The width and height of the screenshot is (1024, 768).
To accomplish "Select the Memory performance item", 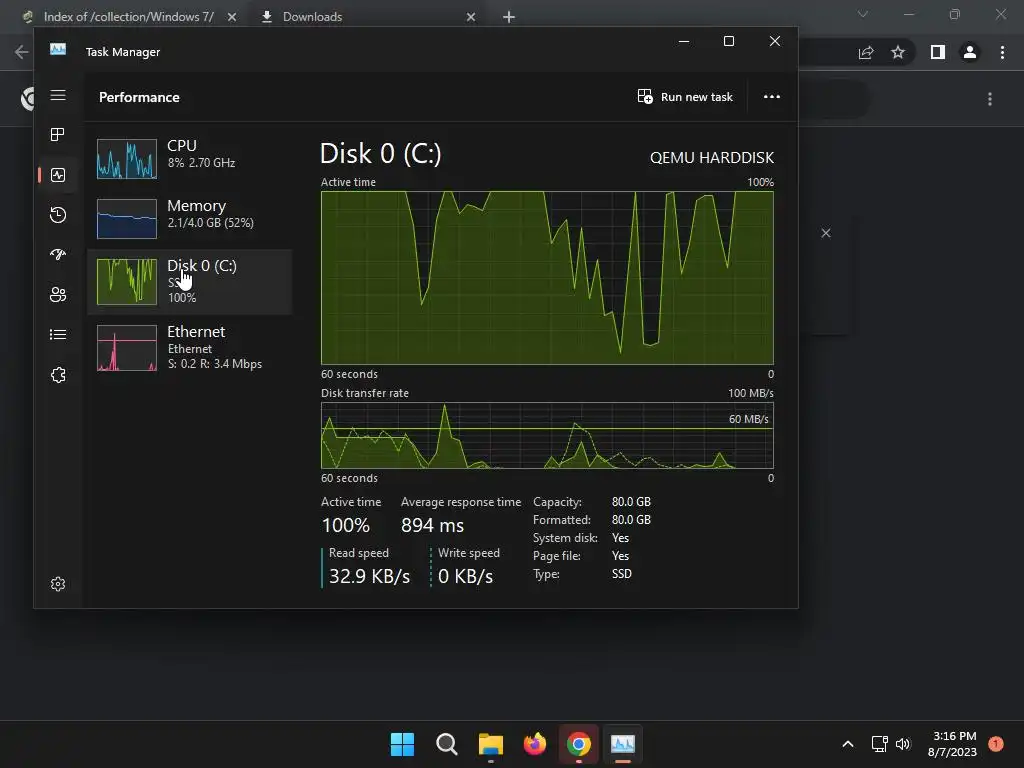I will click(x=189, y=218).
